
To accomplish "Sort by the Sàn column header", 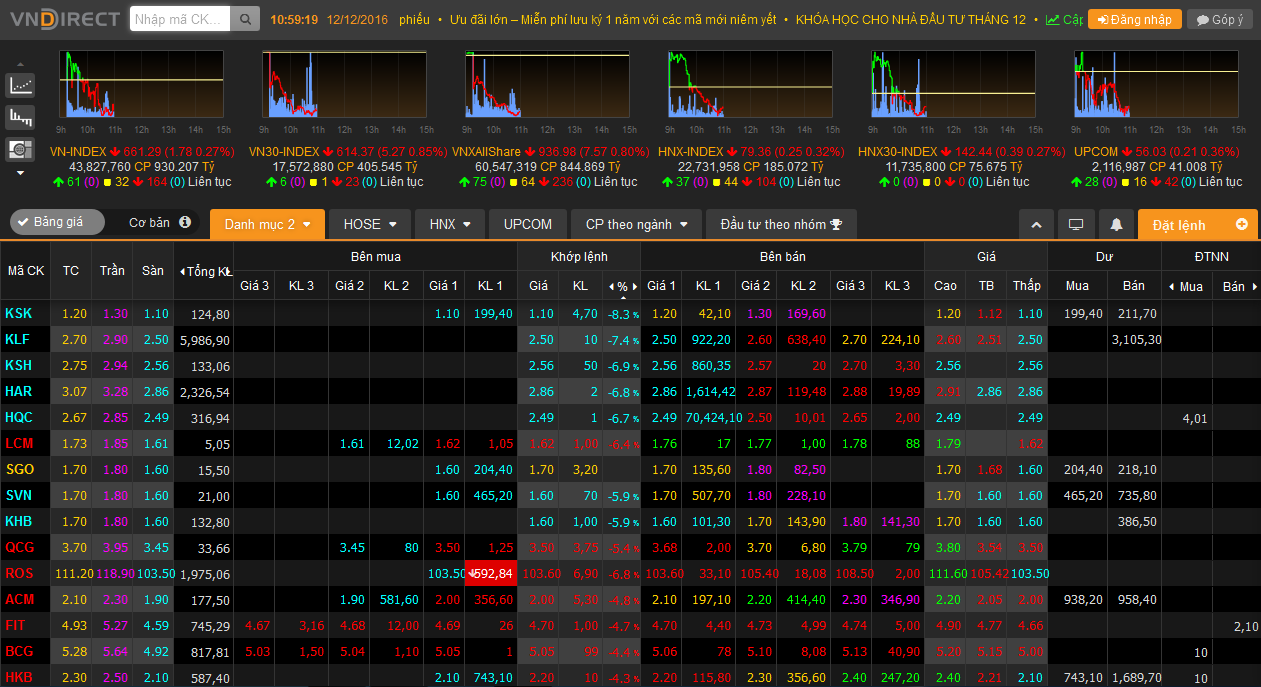I will coord(153,271).
